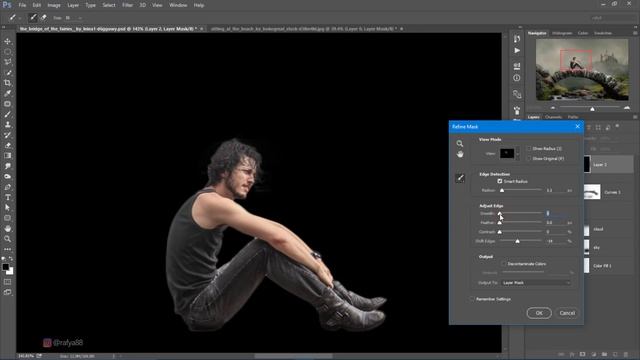Select the Hand tool in toolbox
The width and height of the screenshot is (640, 360).
point(8,229)
